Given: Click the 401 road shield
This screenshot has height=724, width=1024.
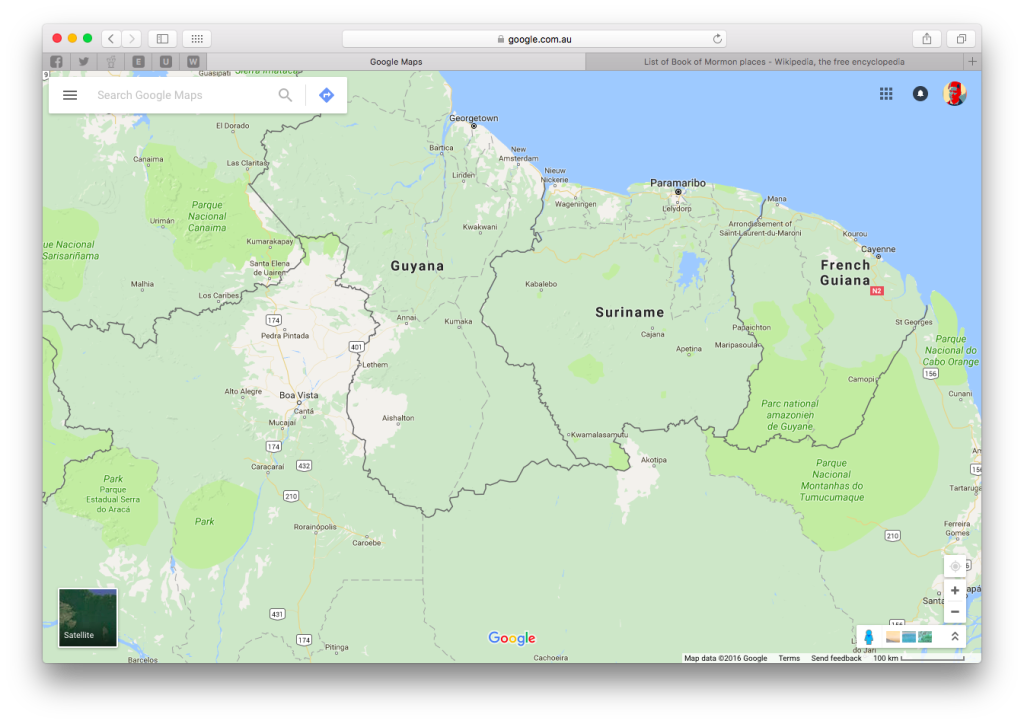Looking at the screenshot, I should pyautogui.click(x=356, y=347).
